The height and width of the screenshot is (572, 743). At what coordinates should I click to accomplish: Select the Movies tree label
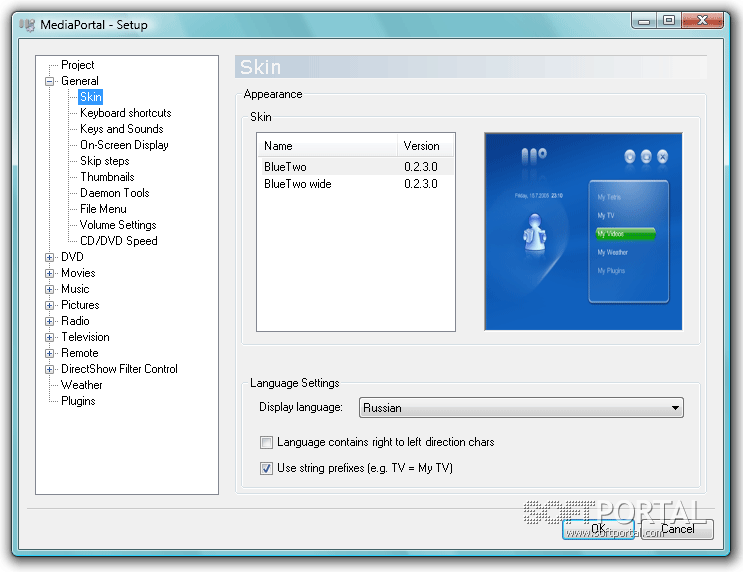pos(78,273)
